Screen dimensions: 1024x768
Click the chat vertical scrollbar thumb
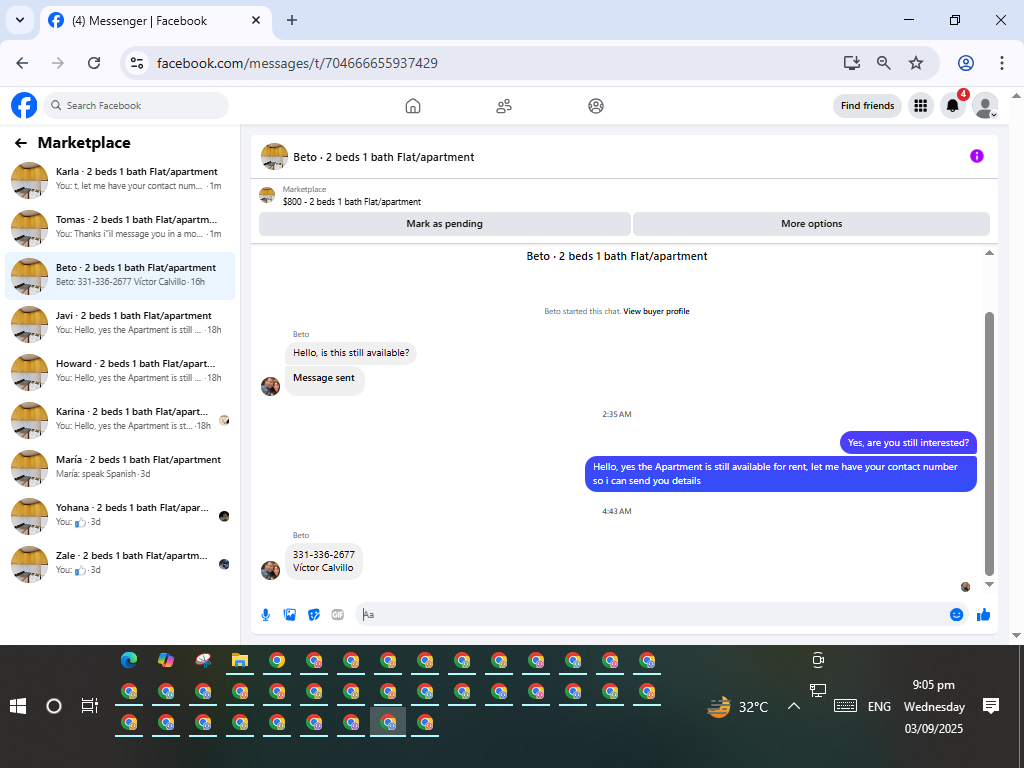(x=989, y=444)
